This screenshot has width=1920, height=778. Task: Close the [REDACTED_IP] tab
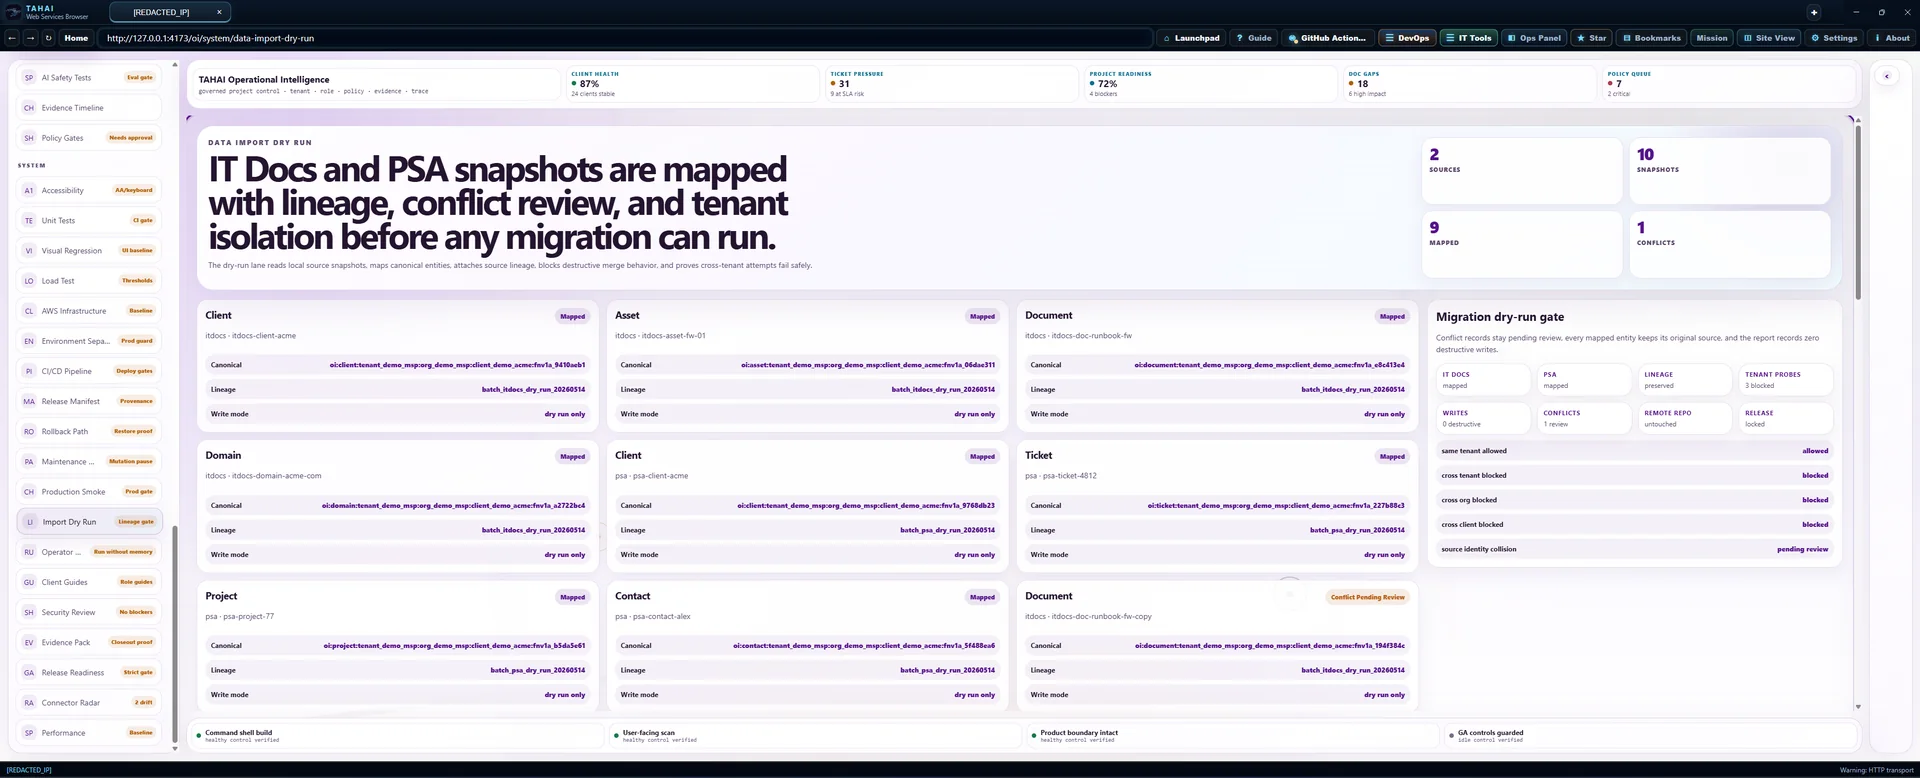coord(219,12)
